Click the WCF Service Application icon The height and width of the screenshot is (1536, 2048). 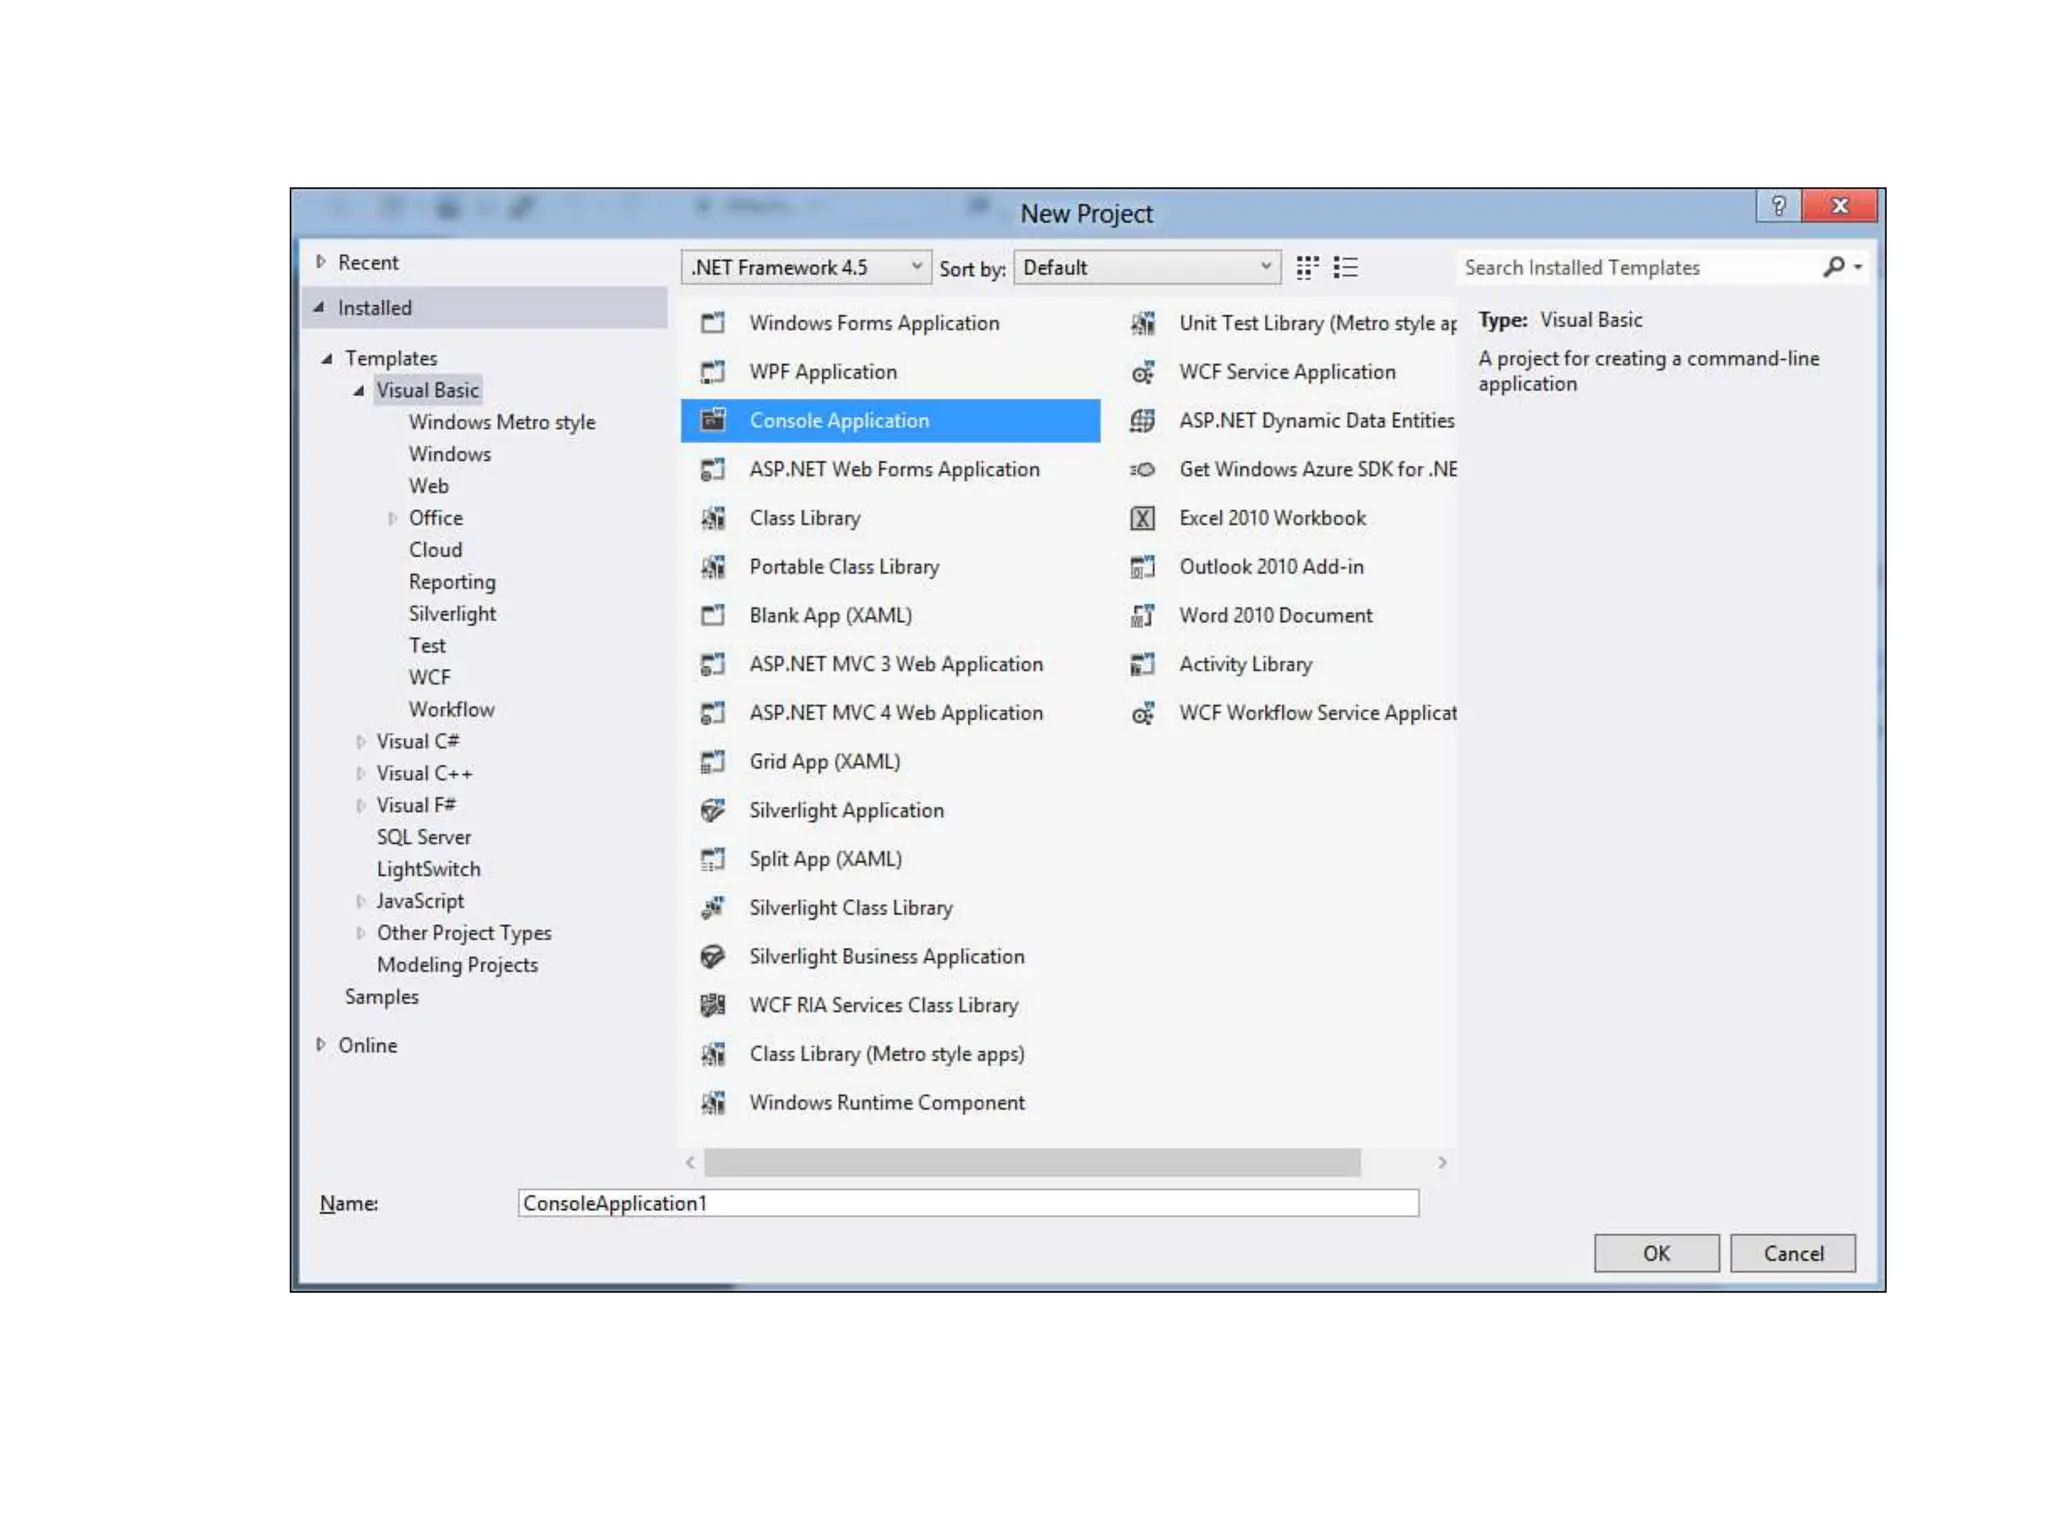click(1142, 372)
